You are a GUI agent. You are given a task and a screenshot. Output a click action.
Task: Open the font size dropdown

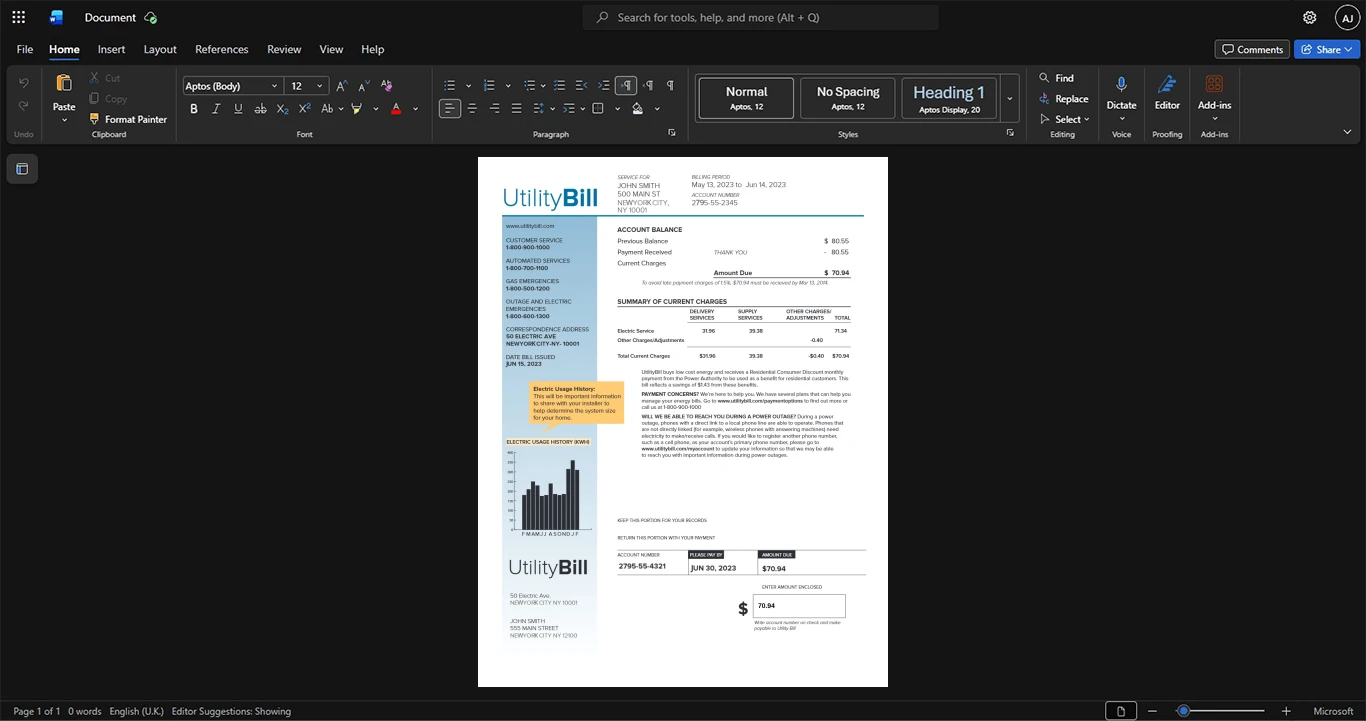coord(319,86)
